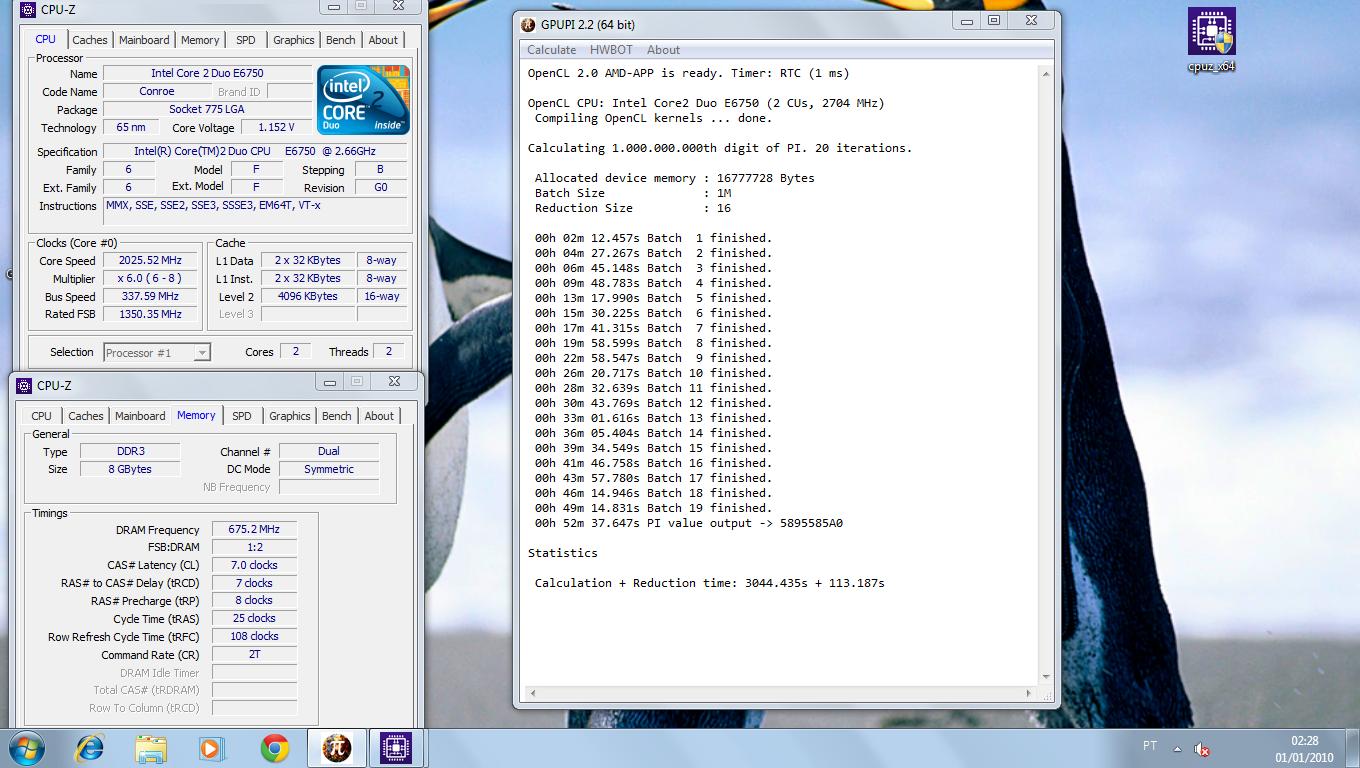This screenshot has width=1360, height=768.
Task: Click the GPUPI horizontal scrollbar right arrow
Action: (1029, 693)
